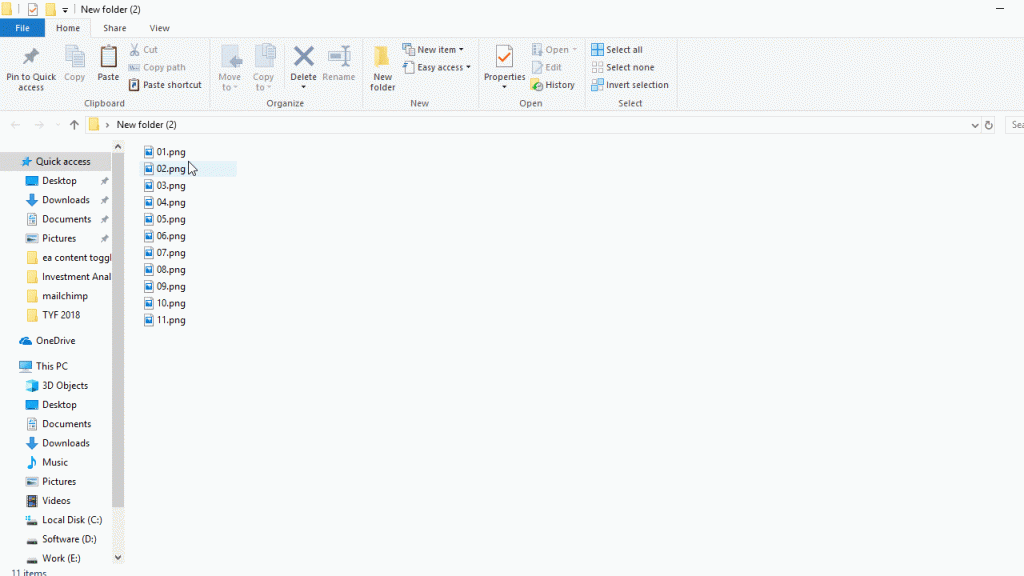The width and height of the screenshot is (1024, 576).
Task: Switch to the Share ribbon tab
Action: pos(114,28)
